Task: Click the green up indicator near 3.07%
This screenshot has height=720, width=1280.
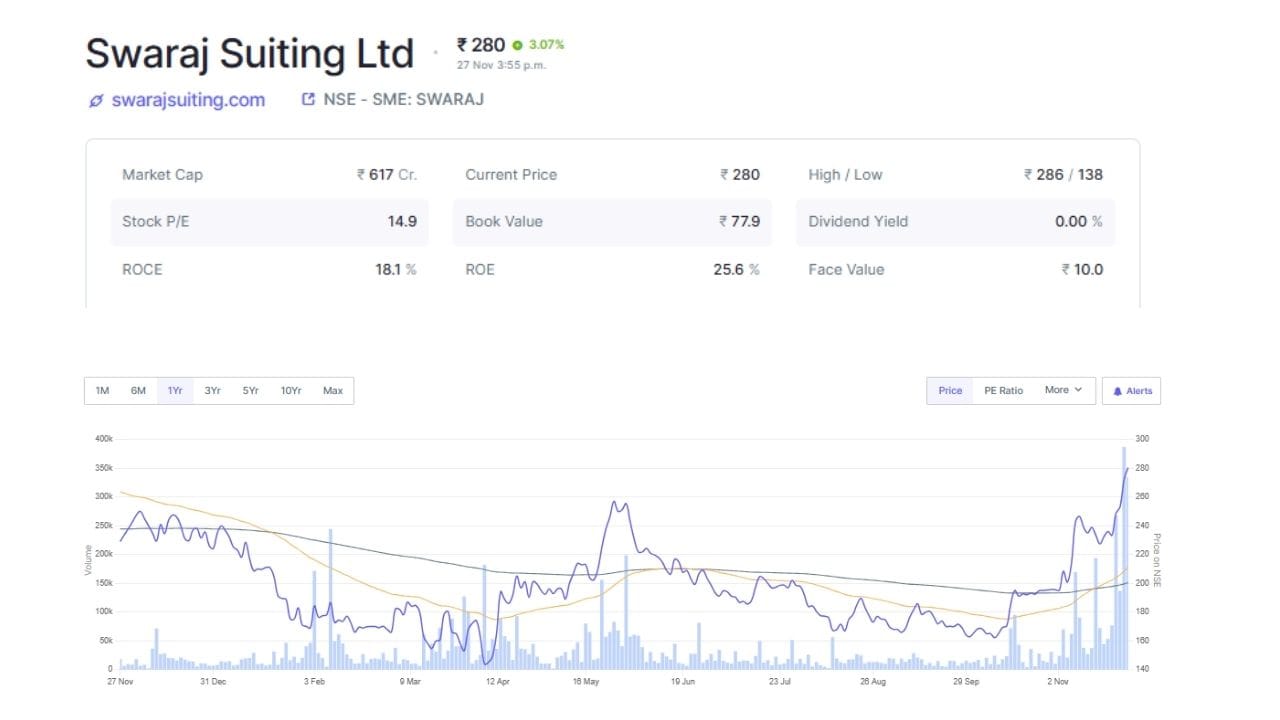Action: (x=517, y=45)
